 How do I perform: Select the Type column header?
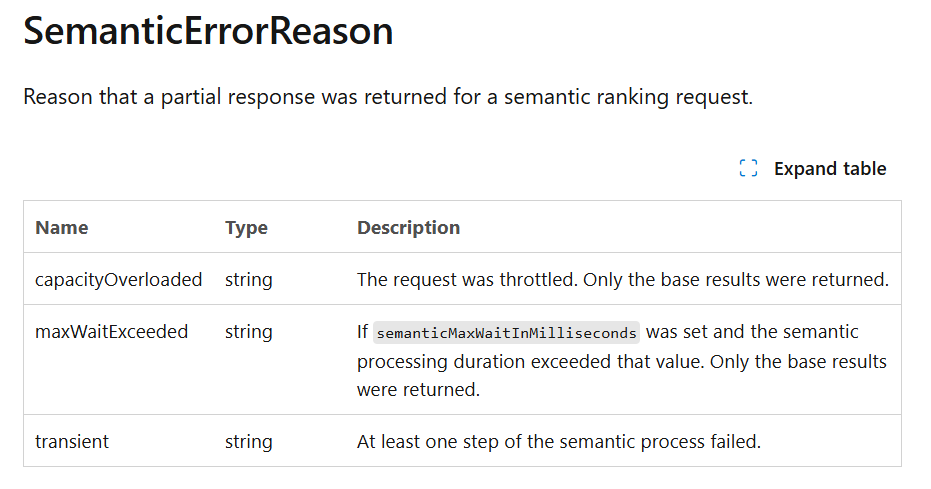pyautogui.click(x=246, y=228)
